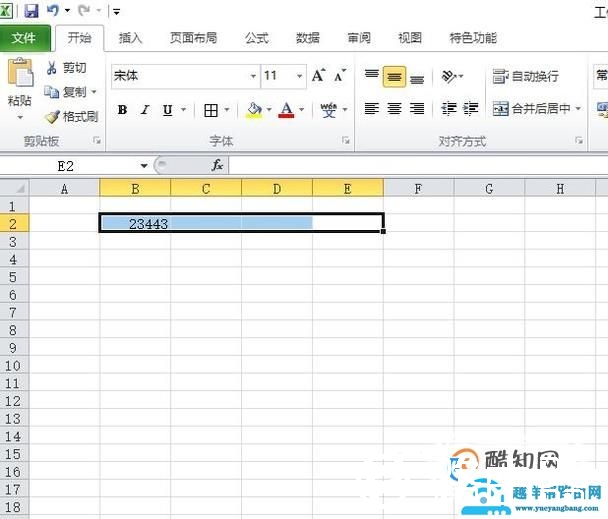Screen dimensions: 608x519
Task: Apply red font color A
Action: pos(287,110)
